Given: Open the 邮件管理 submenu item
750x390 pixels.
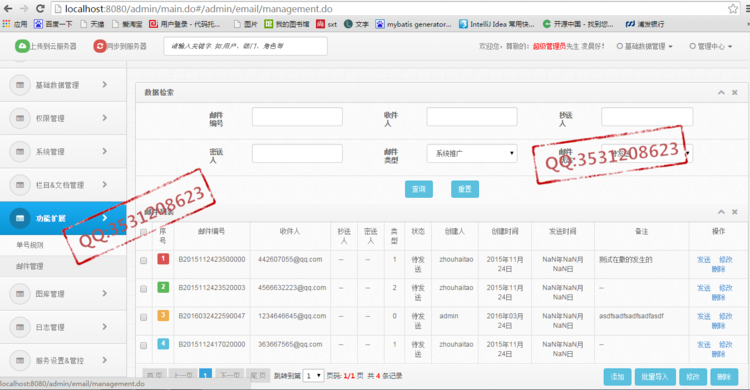Looking at the screenshot, I should (30, 266).
